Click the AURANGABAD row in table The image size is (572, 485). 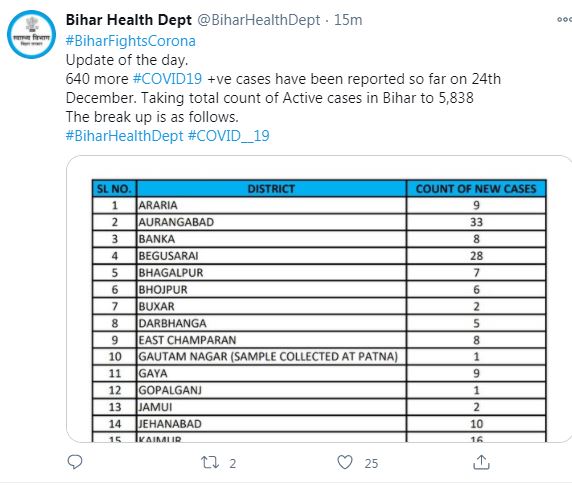pyautogui.click(x=319, y=222)
